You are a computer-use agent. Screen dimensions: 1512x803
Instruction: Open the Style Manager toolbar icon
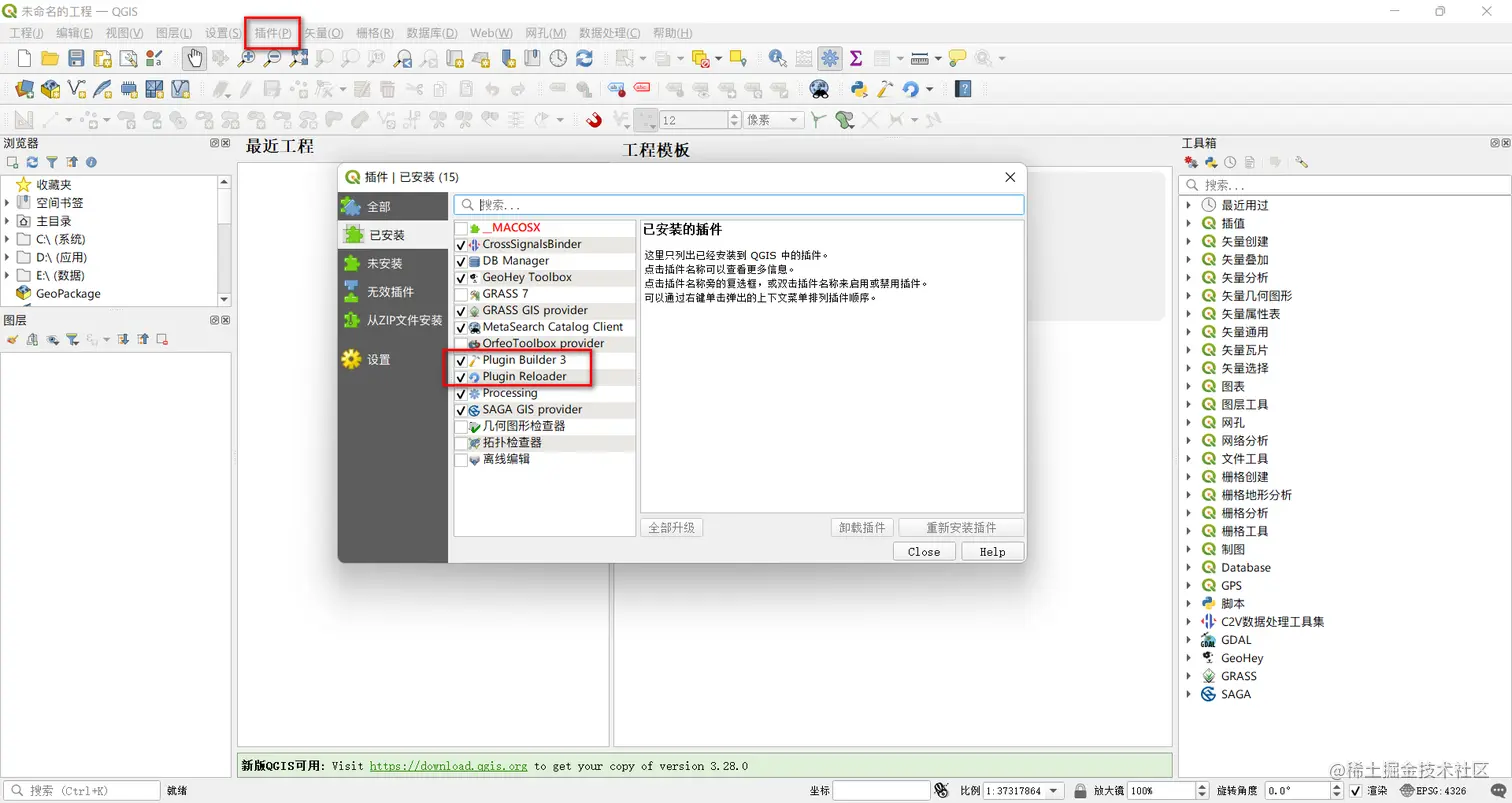(x=154, y=59)
